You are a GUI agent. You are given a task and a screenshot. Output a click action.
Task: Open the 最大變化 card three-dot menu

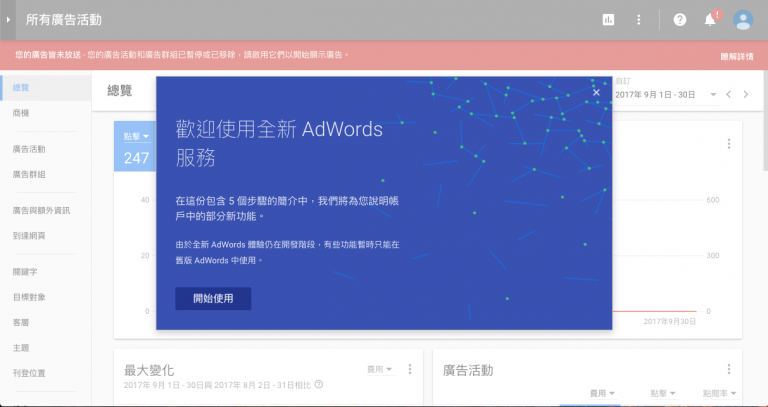tap(410, 369)
